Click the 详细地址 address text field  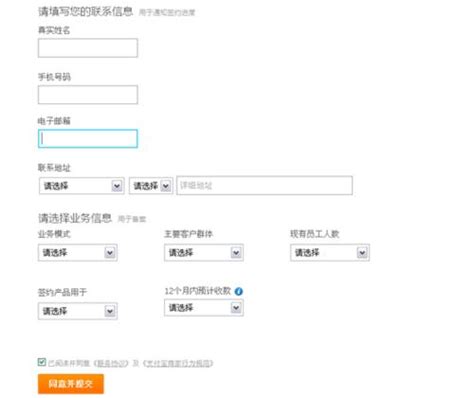pyautogui.click(x=264, y=185)
